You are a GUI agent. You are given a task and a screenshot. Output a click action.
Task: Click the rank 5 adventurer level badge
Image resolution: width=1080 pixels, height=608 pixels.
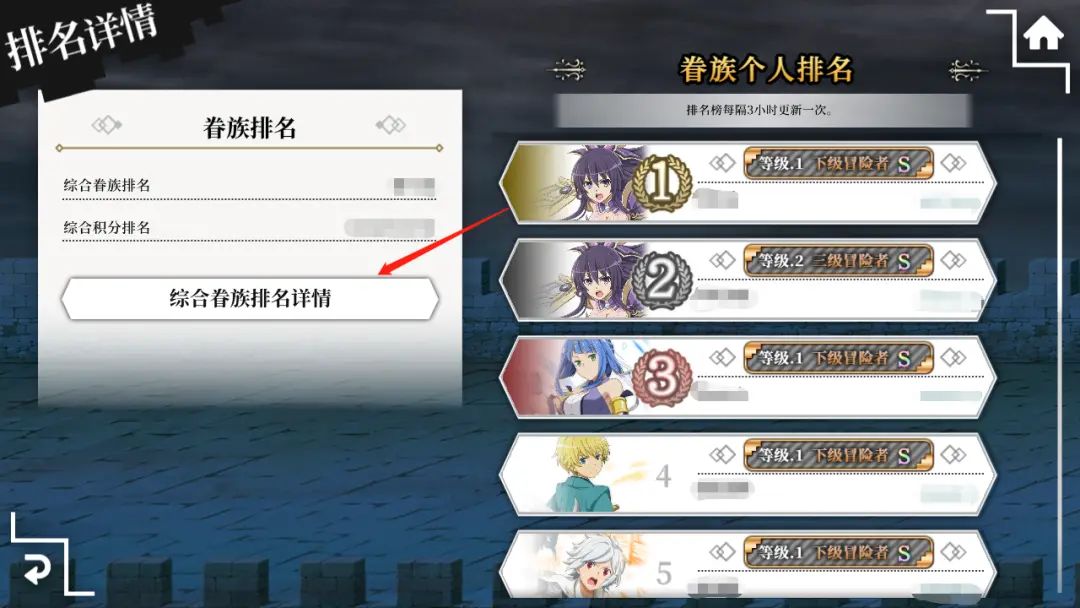point(838,552)
